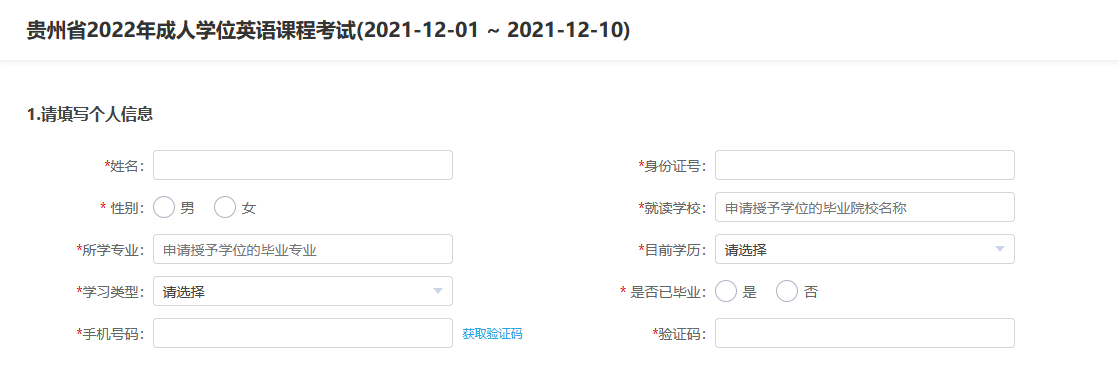This screenshot has width=1119, height=370.
Task: Open the 学习类型 study type dropdown
Action: (303, 291)
